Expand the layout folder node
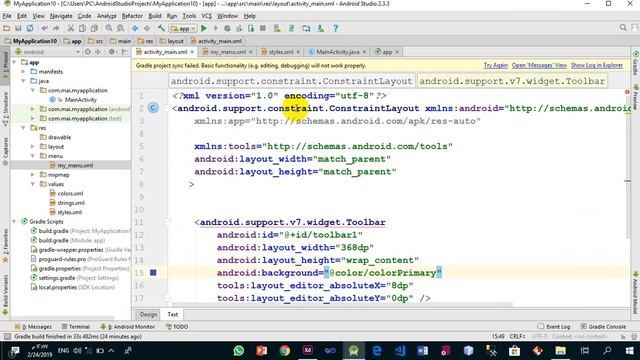Screen dimensions: 640x360 (x=33, y=147)
